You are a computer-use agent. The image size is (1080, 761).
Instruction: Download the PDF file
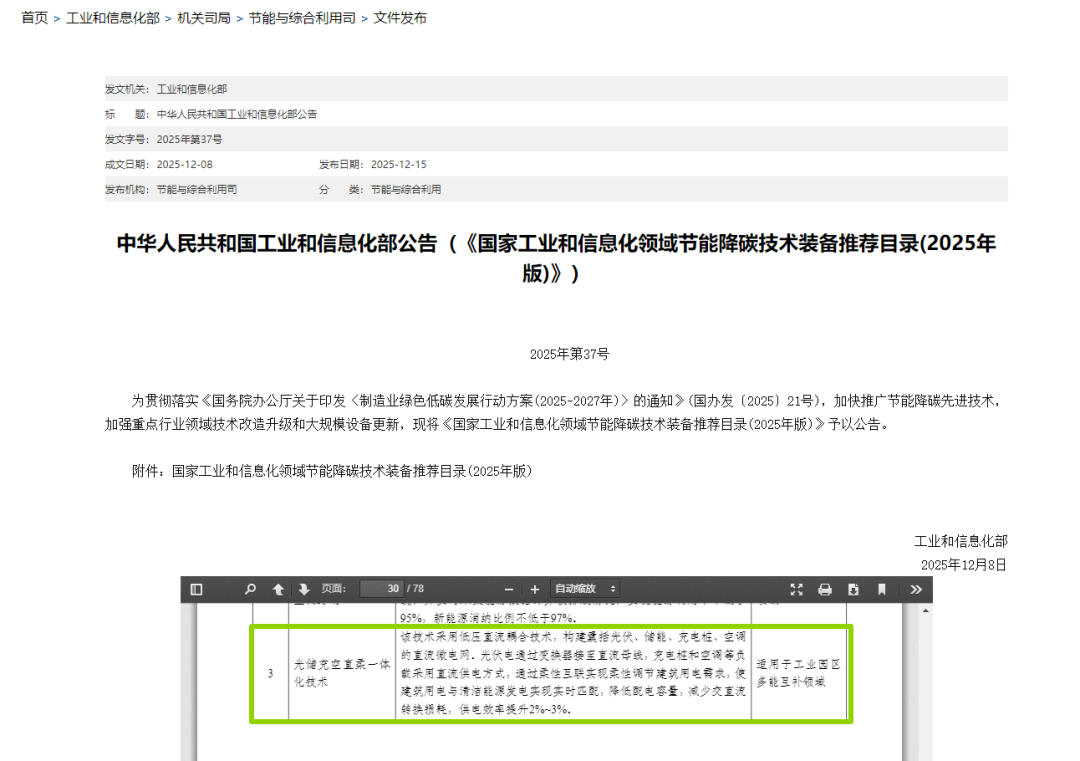[x=853, y=589]
